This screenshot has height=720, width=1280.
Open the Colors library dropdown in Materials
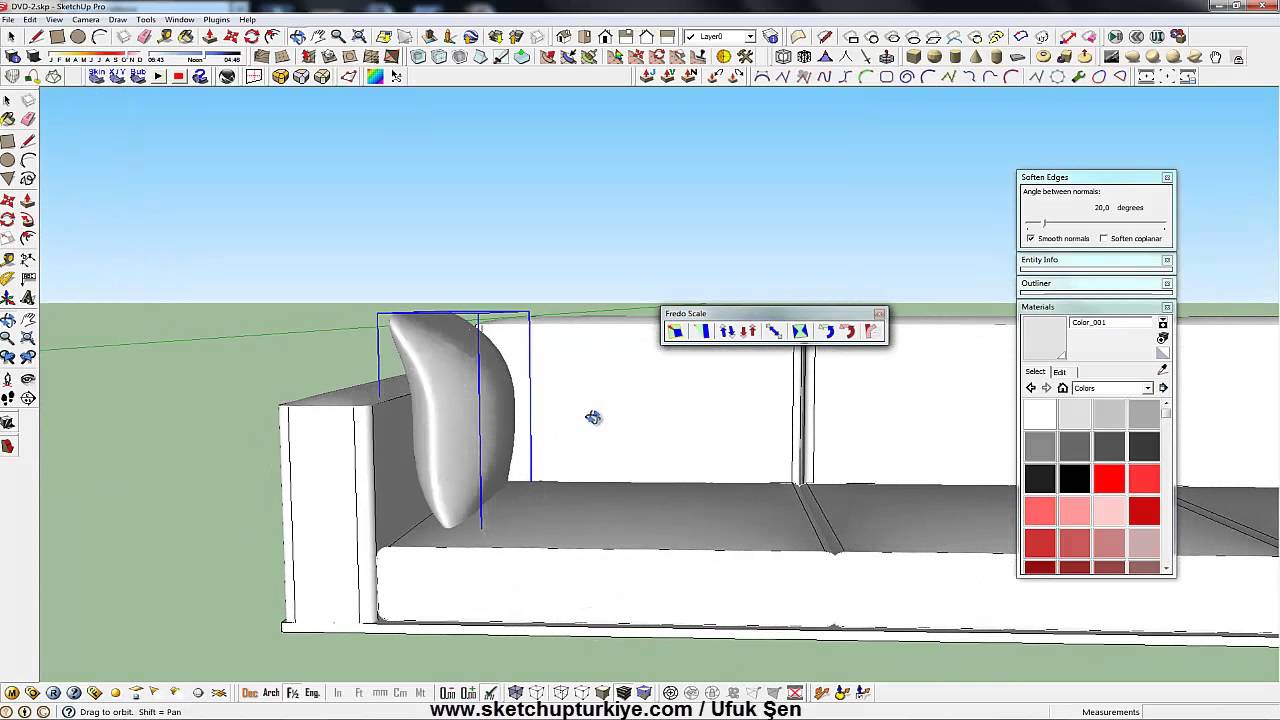(x=1148, y=388)
